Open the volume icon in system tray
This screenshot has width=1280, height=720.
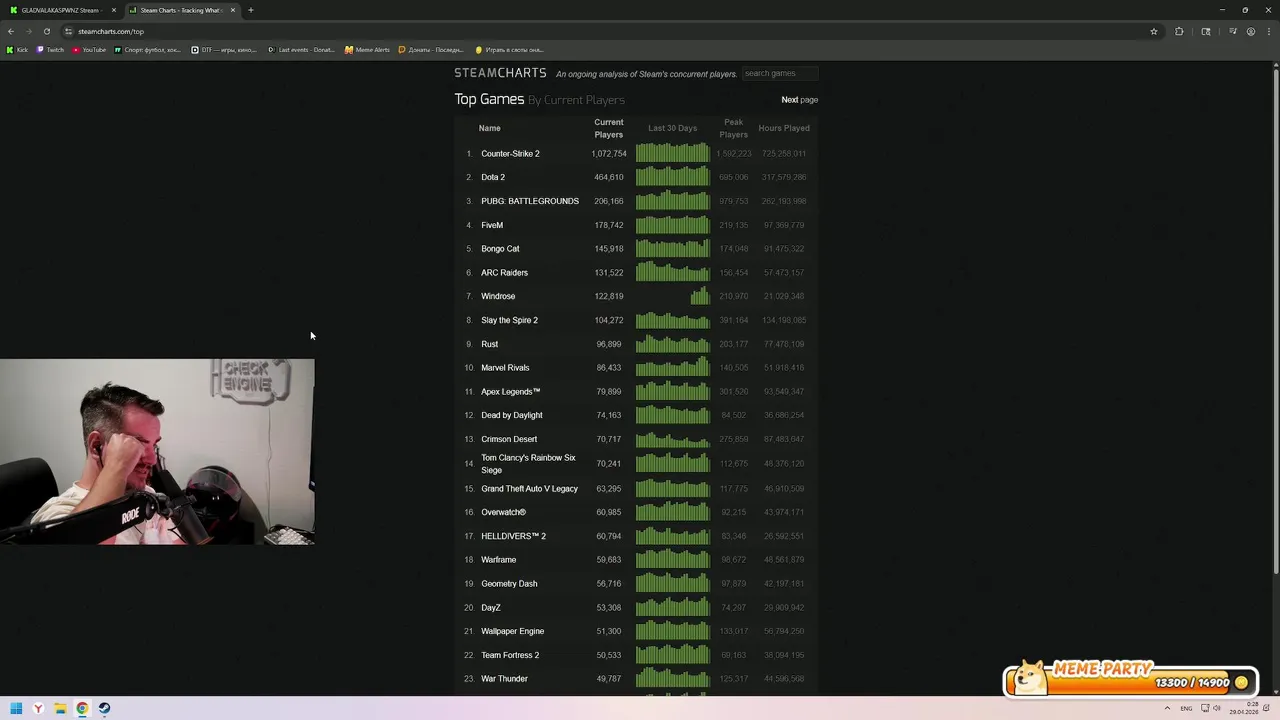(1217, 708)
